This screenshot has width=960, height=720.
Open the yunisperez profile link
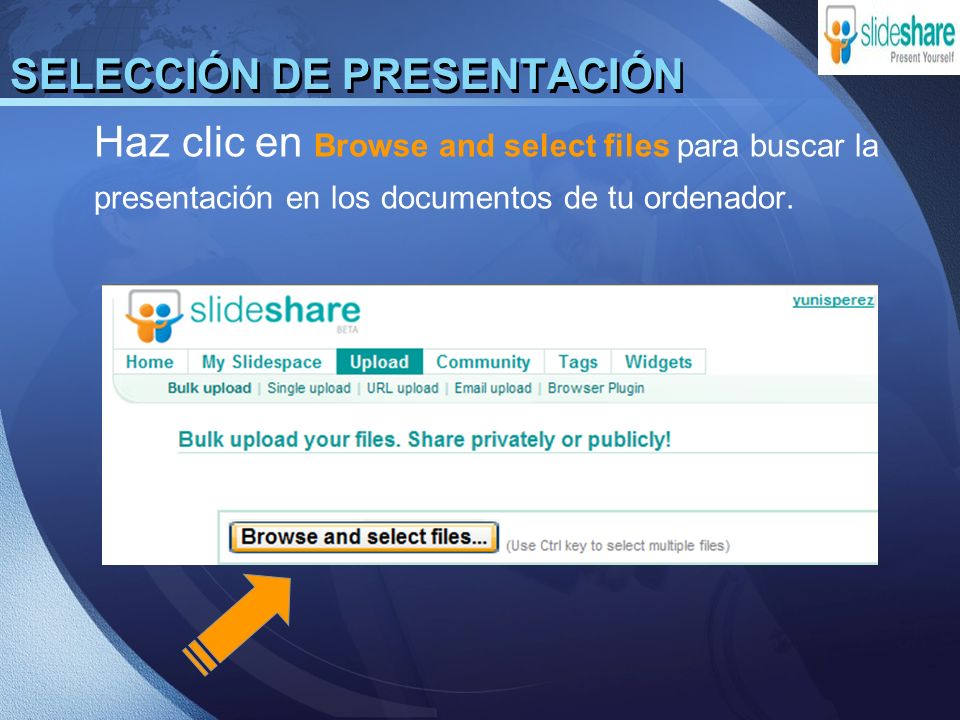tap(833, 300)
